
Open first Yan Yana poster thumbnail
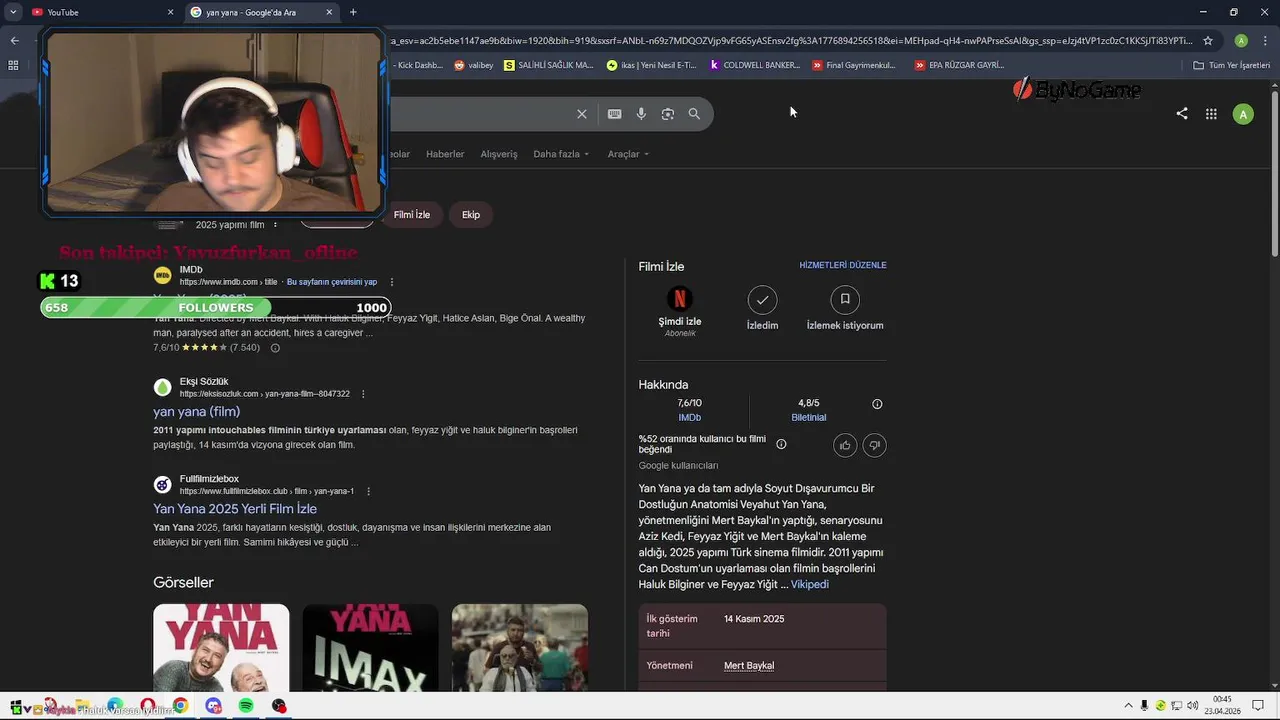221,647
